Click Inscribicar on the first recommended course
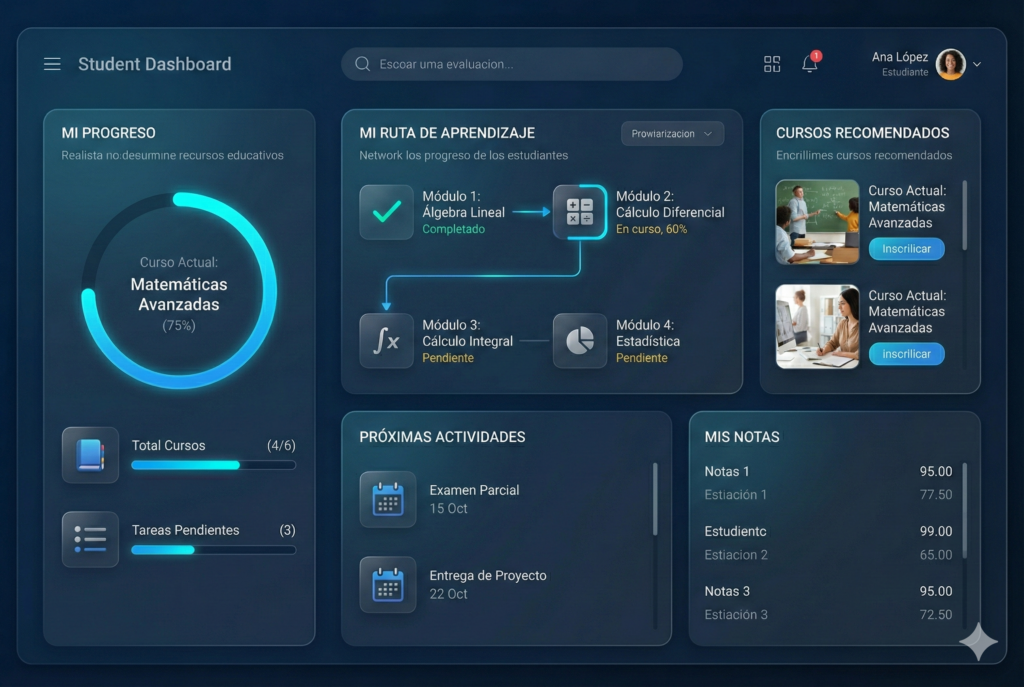The width and height of the screenshot is (1024, 687). (906, 249)
